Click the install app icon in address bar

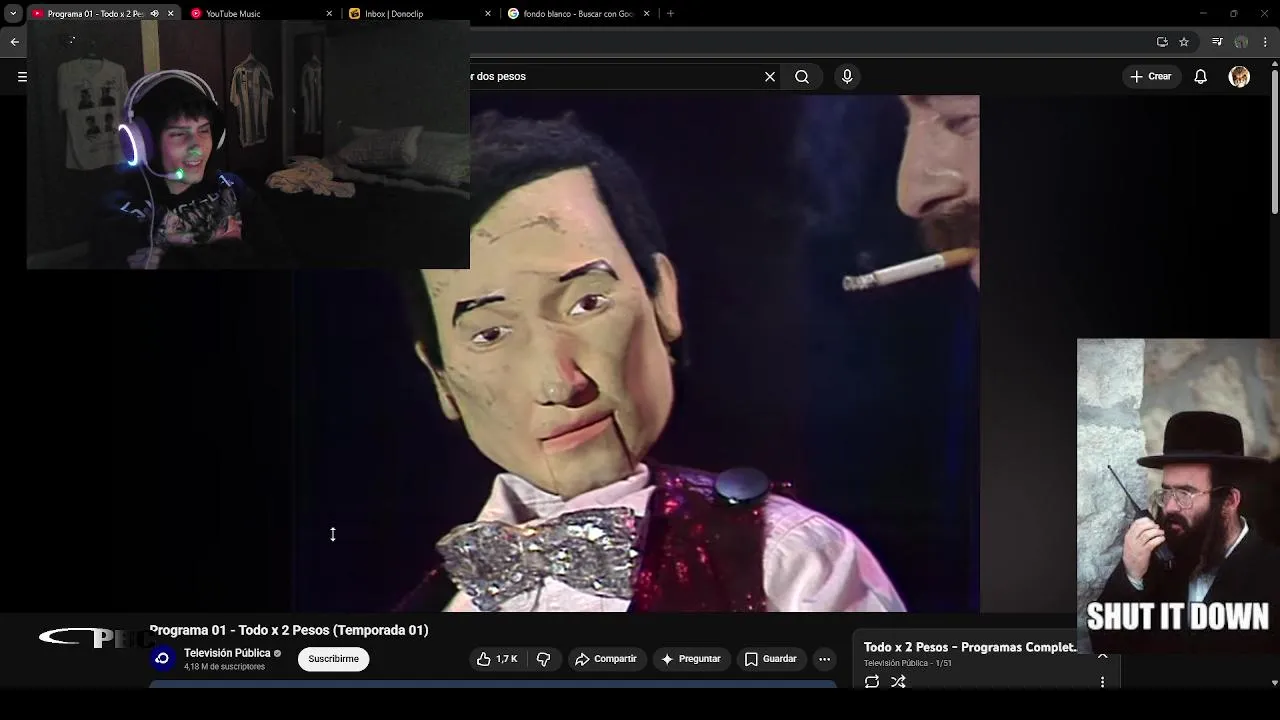click(x=1162, y=42)
